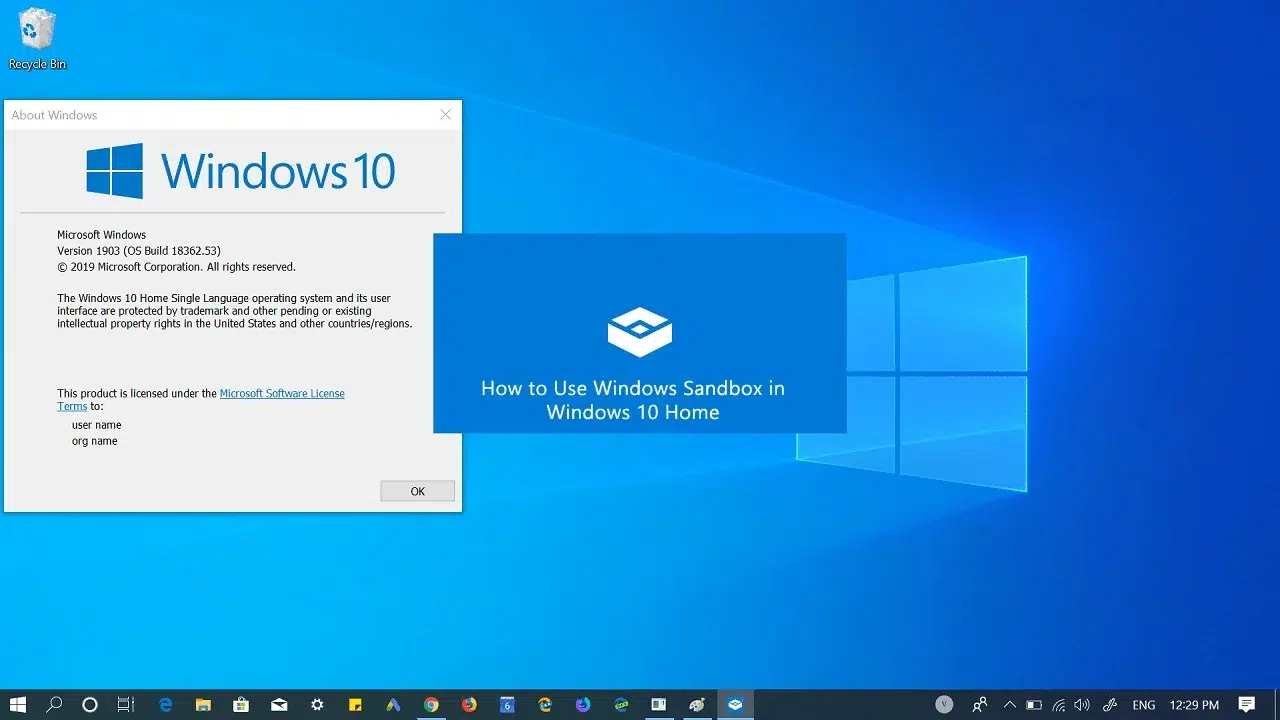Click the taskbar Search magnifier icon
The image size is (1280, 720).
(54, 704)
